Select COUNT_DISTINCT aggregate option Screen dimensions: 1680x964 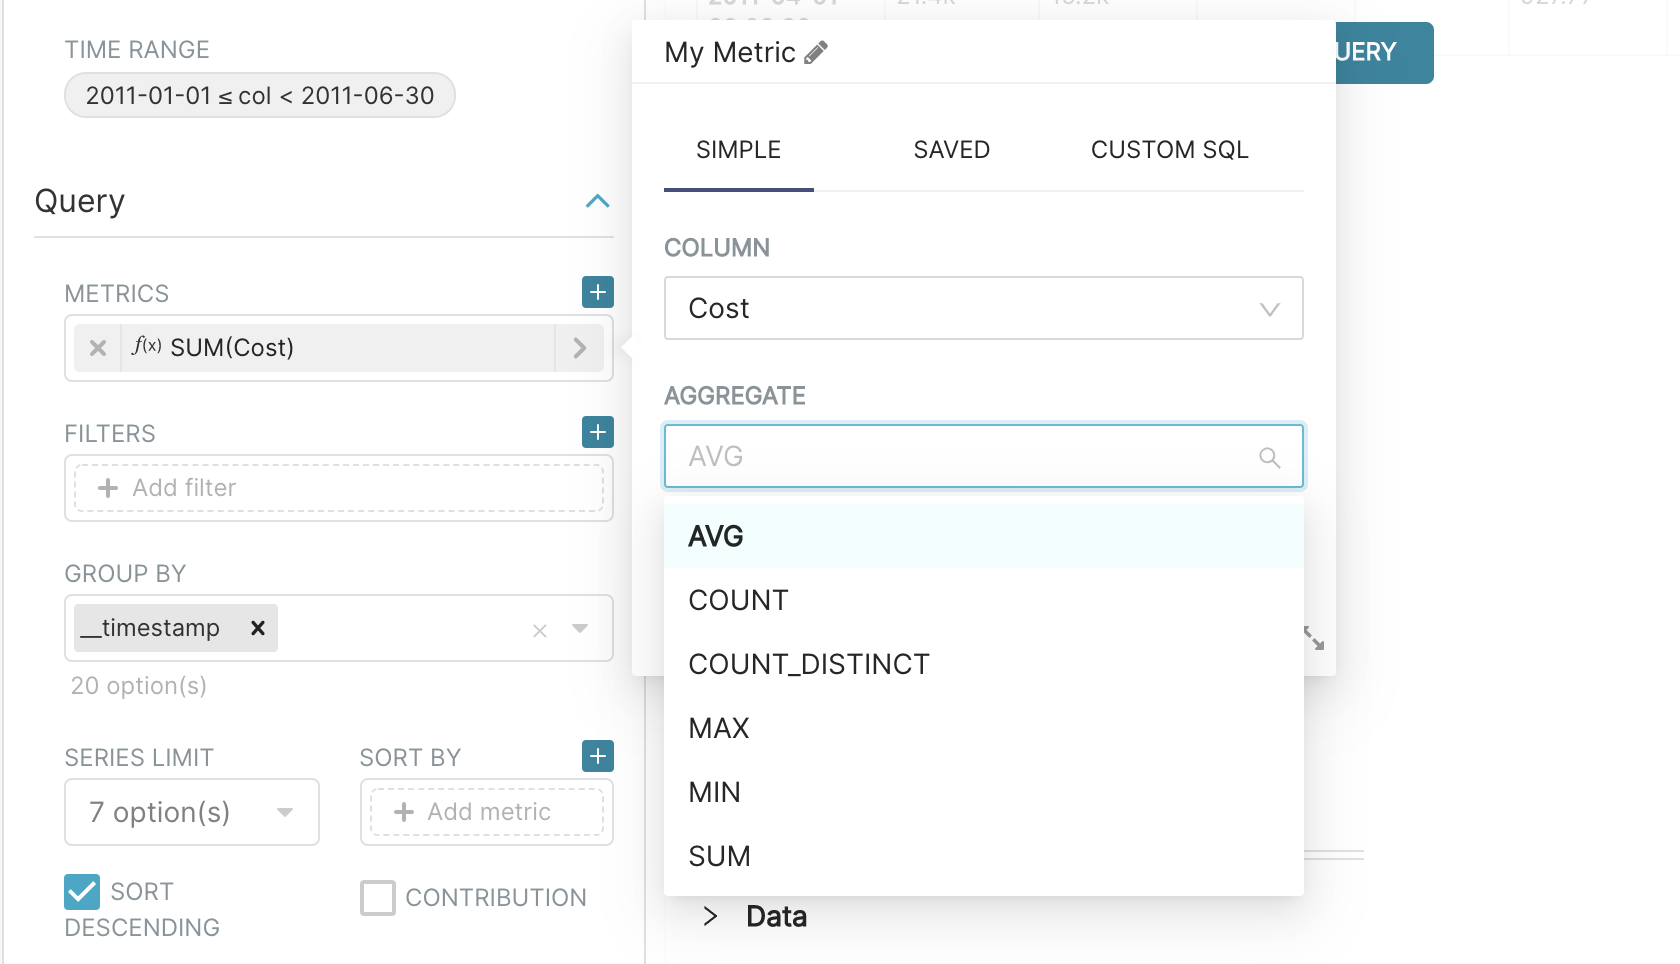[x=809, y=664]
